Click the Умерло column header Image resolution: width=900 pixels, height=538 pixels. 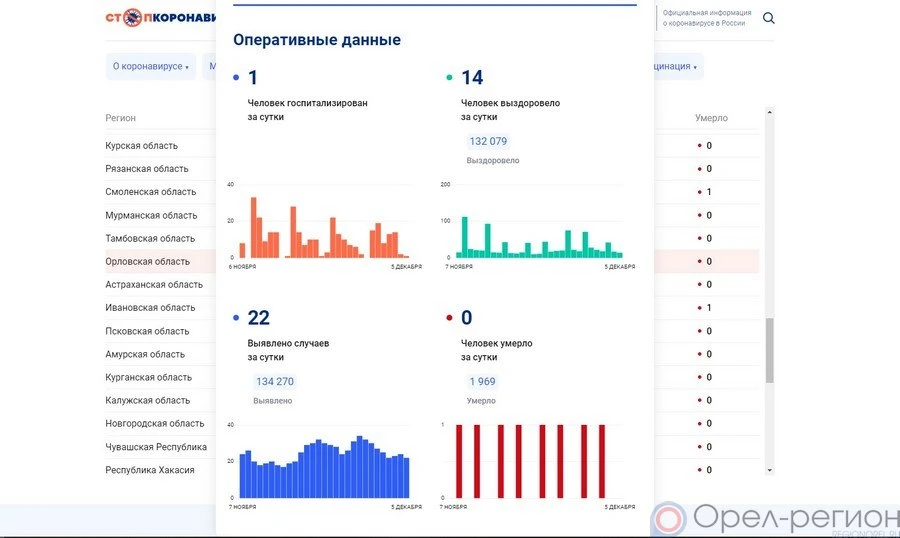(711, 118)
